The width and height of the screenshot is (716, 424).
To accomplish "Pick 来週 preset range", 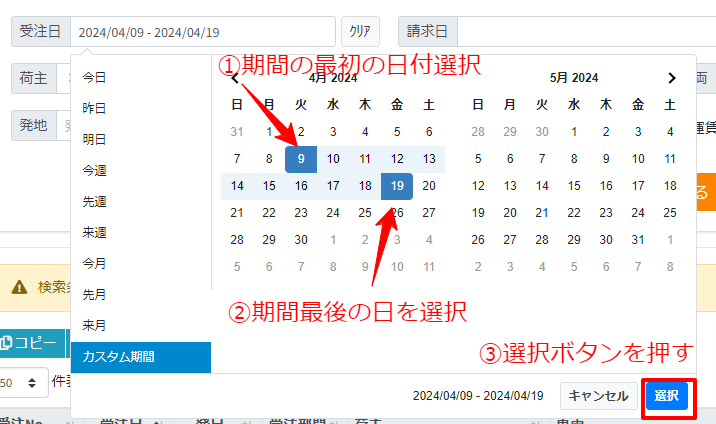I will click(94, 232).
